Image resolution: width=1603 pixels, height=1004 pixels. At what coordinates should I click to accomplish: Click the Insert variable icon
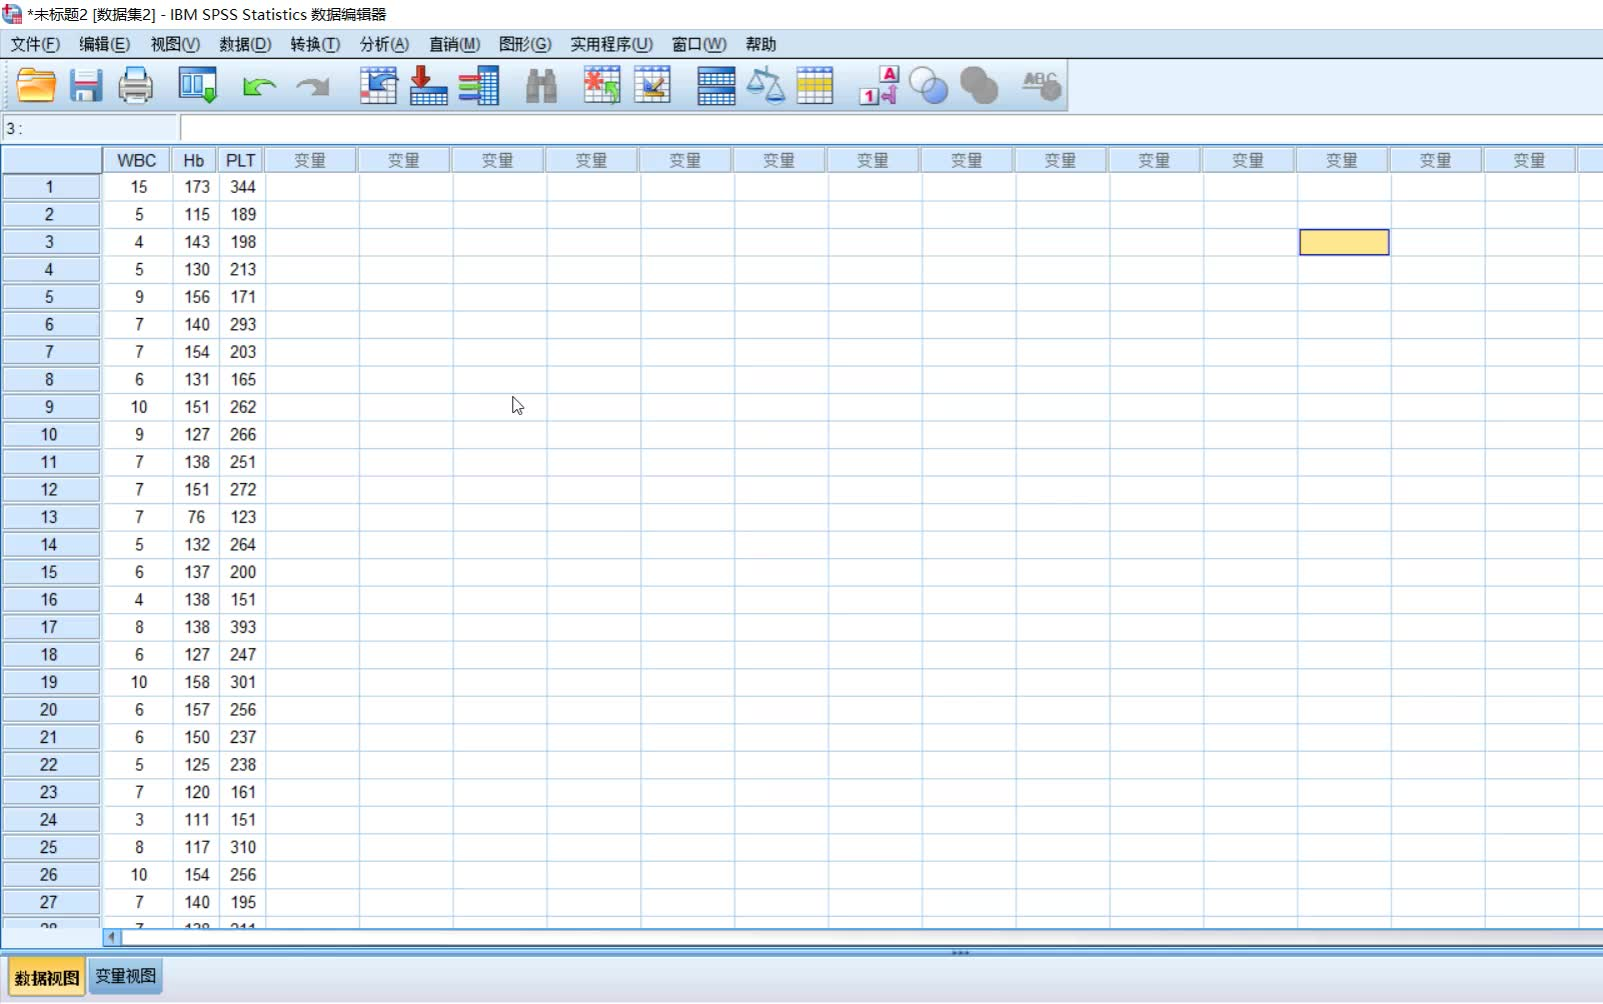(x=652, y=86)
